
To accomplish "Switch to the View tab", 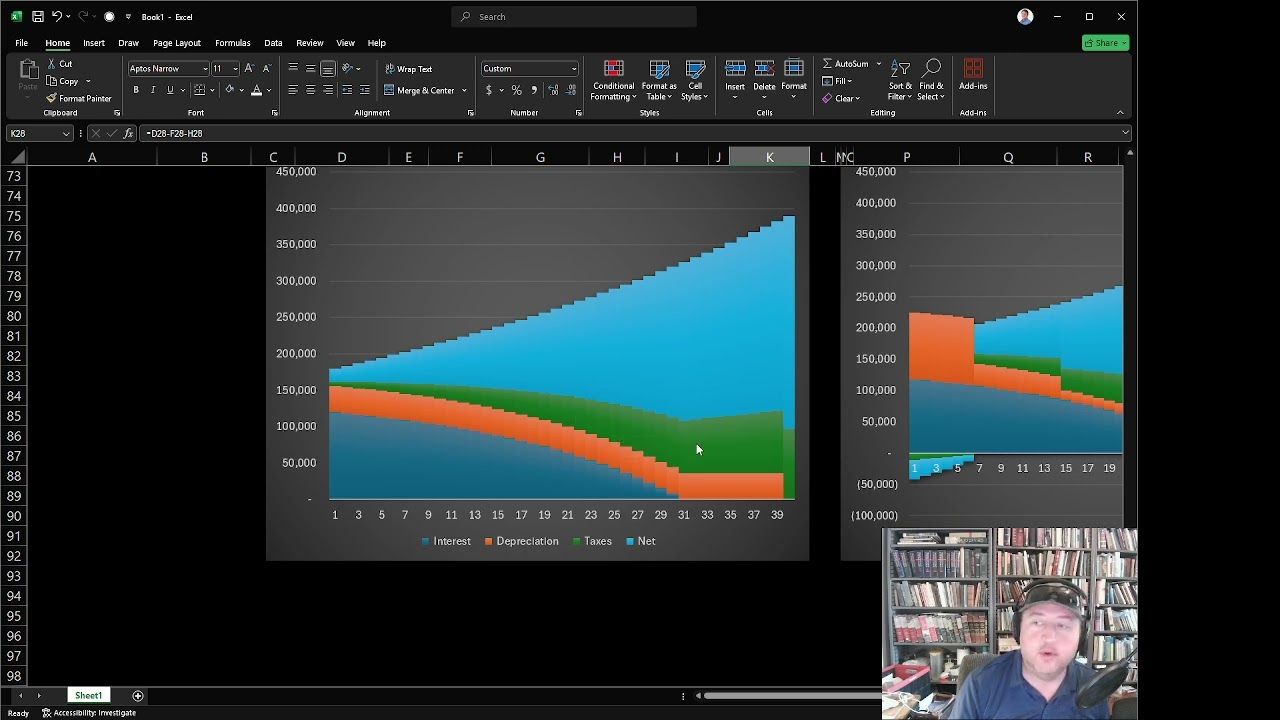I will tap(345, 43).
